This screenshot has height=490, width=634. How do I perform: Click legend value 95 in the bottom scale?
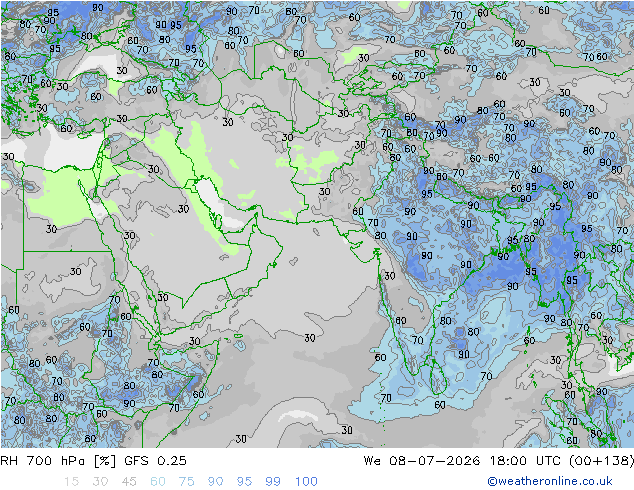pyautogui.click(x=244, y=481)
